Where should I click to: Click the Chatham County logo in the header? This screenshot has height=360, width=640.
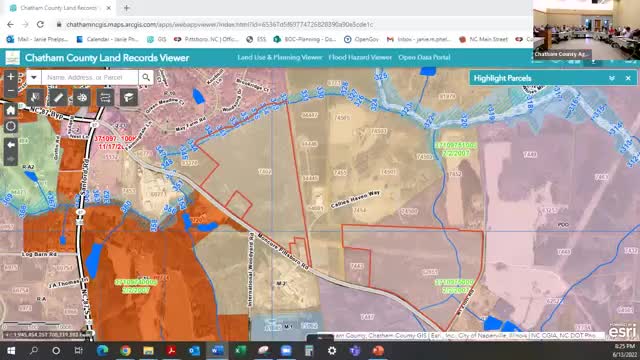(12, 58)
